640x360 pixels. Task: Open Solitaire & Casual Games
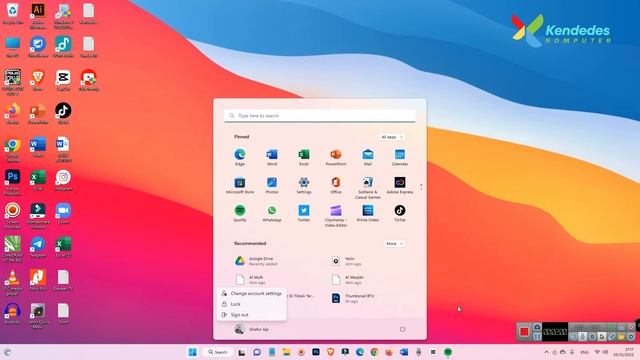[x=367, y=188]
